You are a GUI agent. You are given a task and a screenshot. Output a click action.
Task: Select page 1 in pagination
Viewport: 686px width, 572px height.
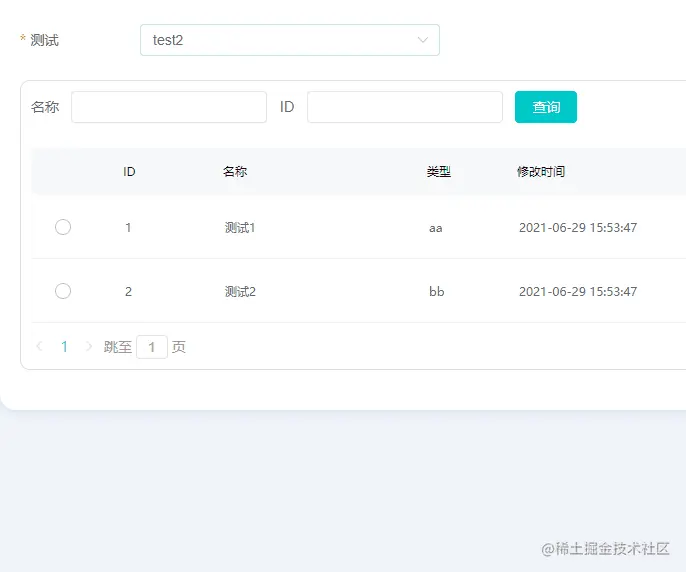[x=64, y=347]
